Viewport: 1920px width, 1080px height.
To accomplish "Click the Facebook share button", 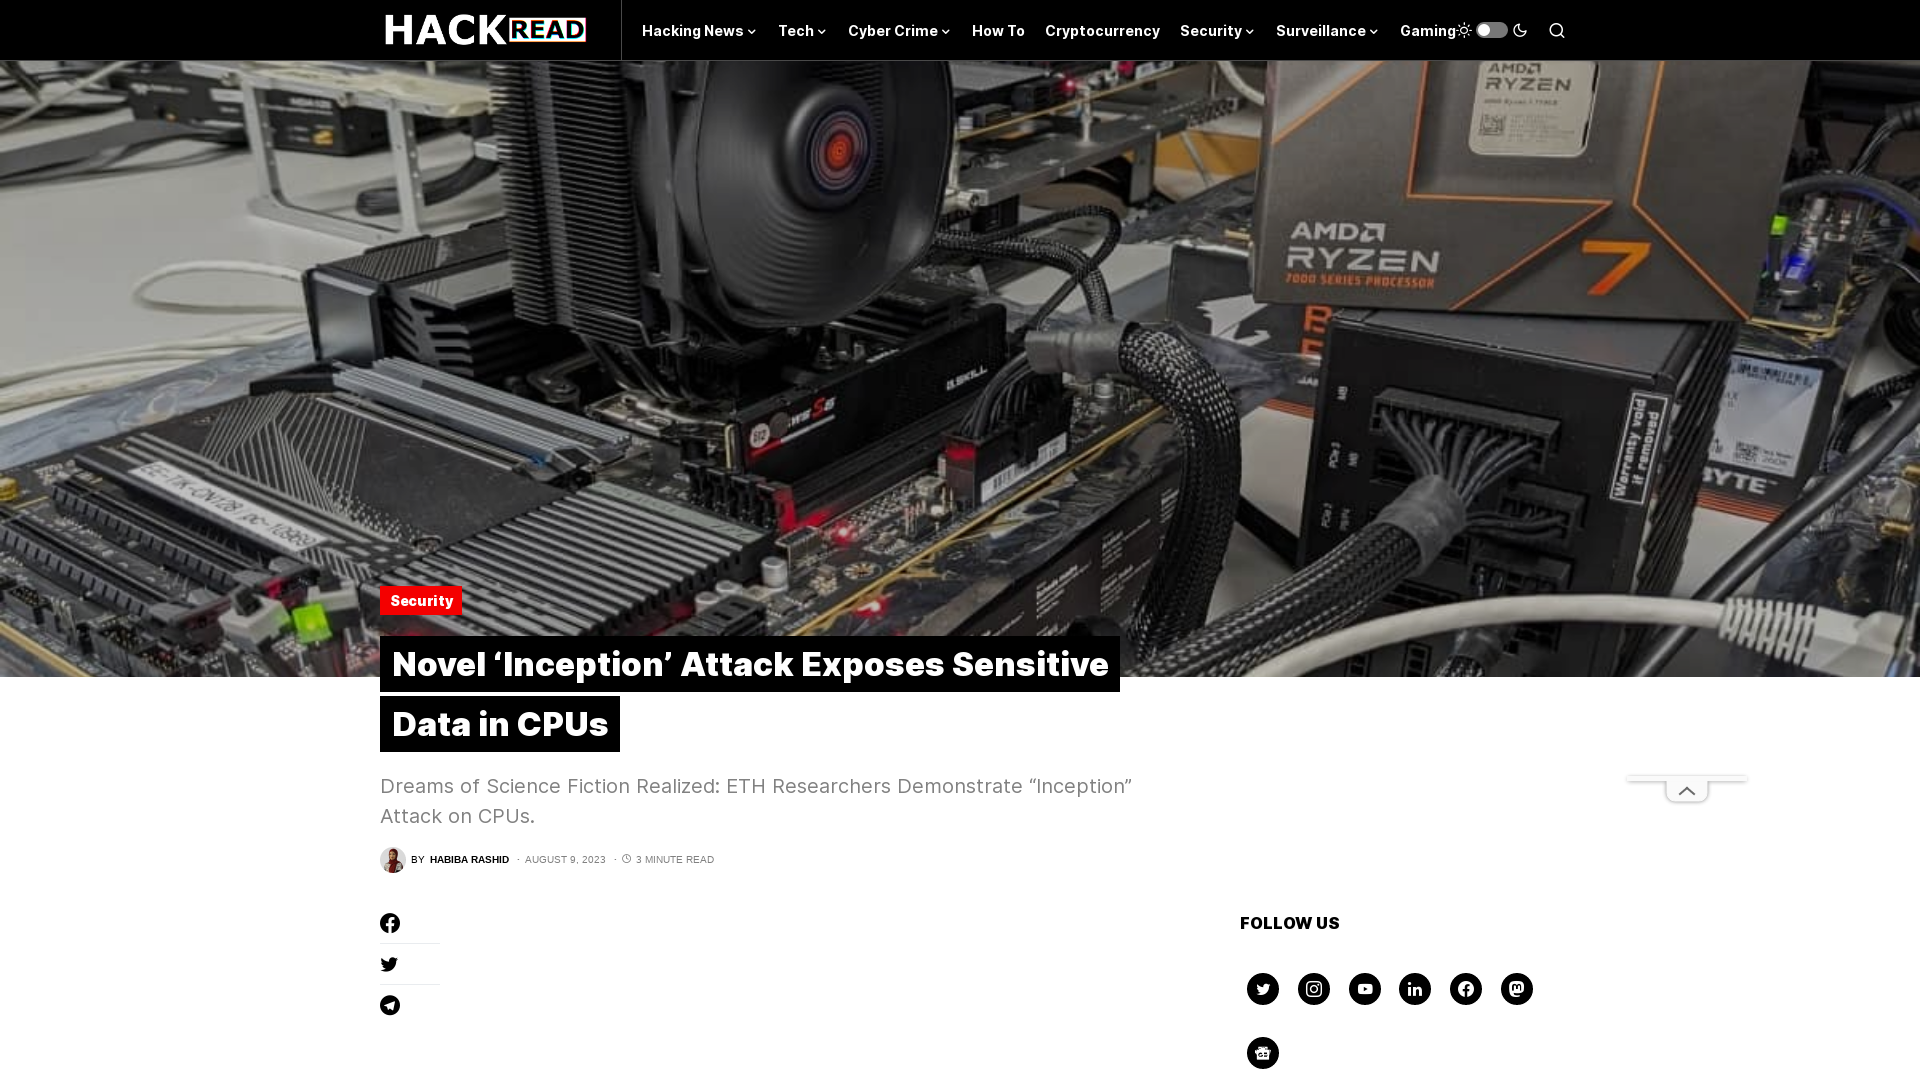I will point(390,923).
